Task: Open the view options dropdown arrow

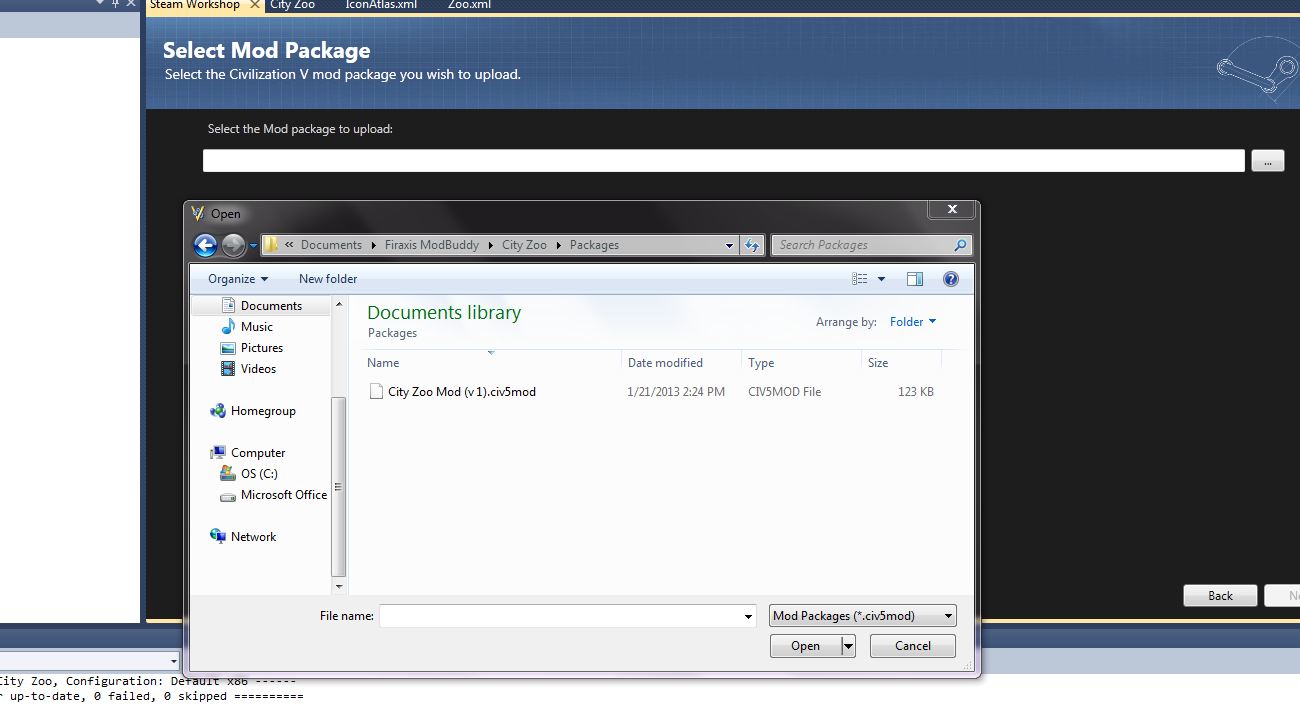Action: (881, 279)
